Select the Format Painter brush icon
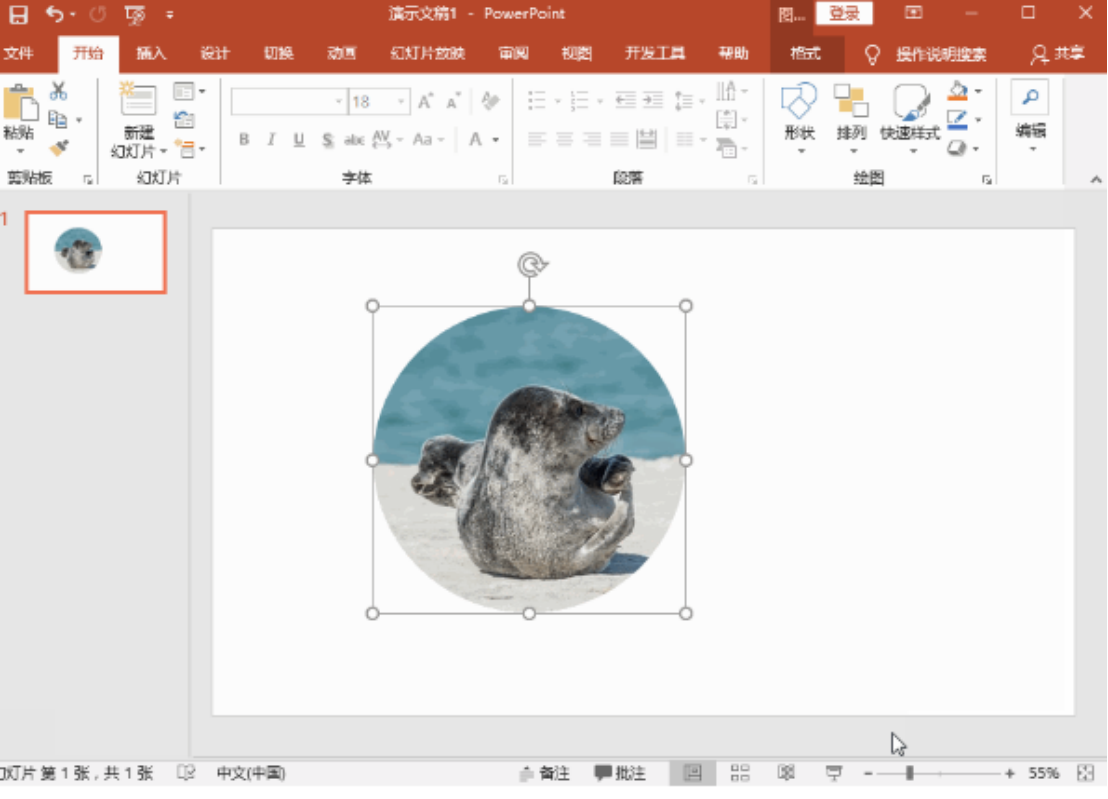 point(59,148)
